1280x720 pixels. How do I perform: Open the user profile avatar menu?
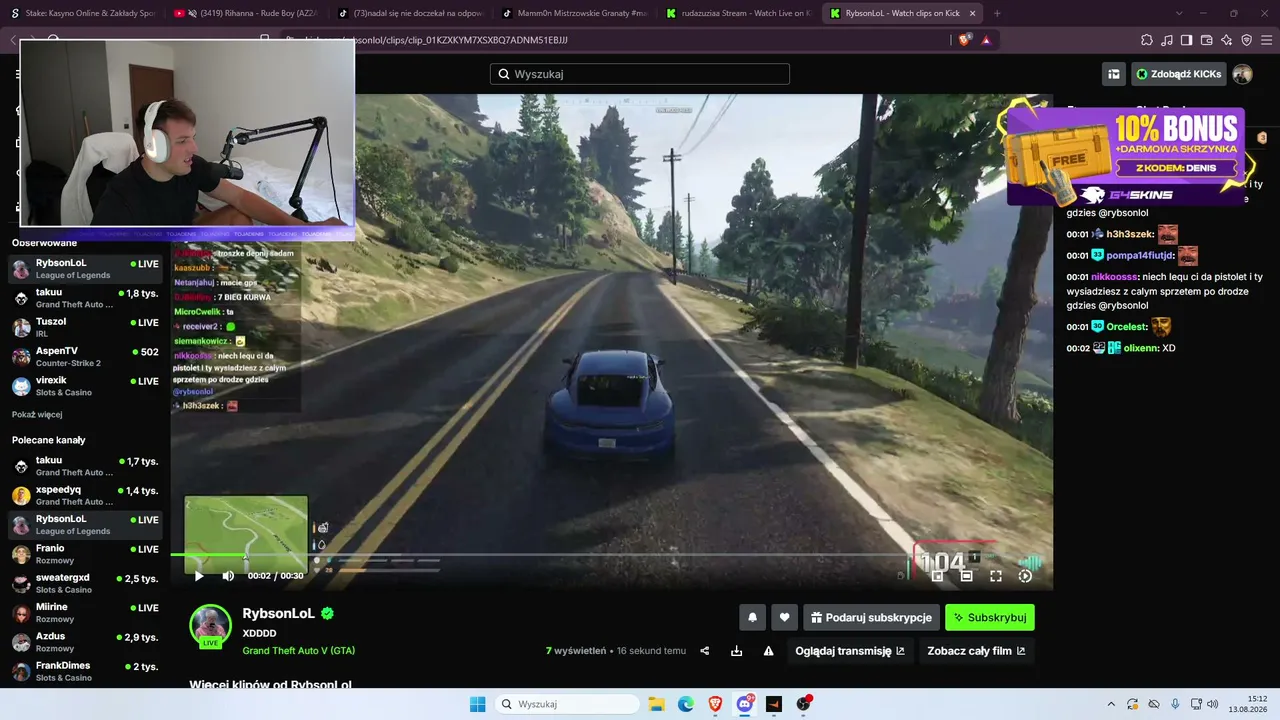click(1242, 74)
